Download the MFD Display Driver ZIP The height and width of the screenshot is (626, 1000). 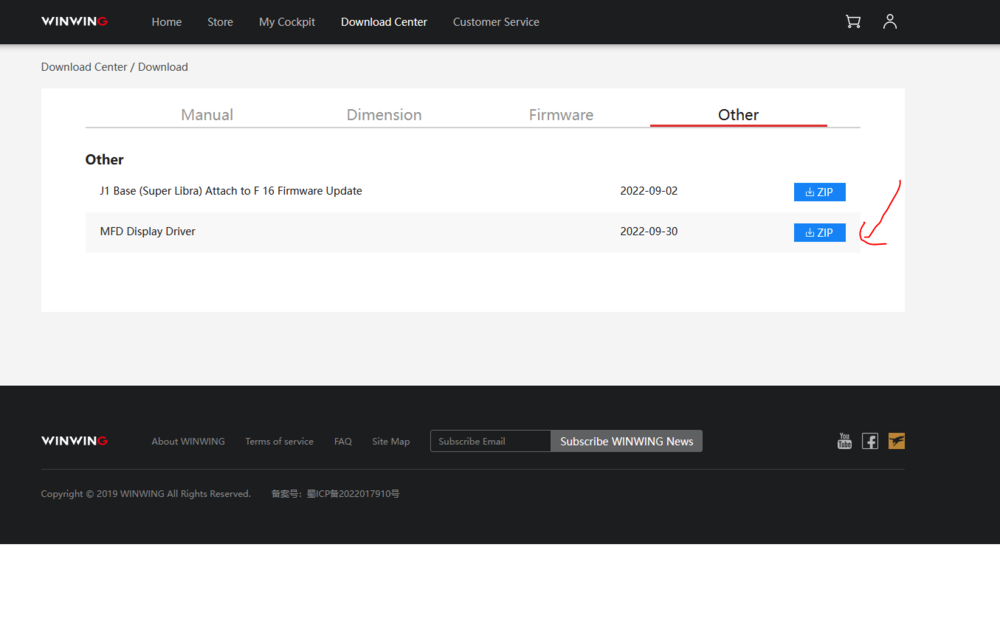(820, 233)
